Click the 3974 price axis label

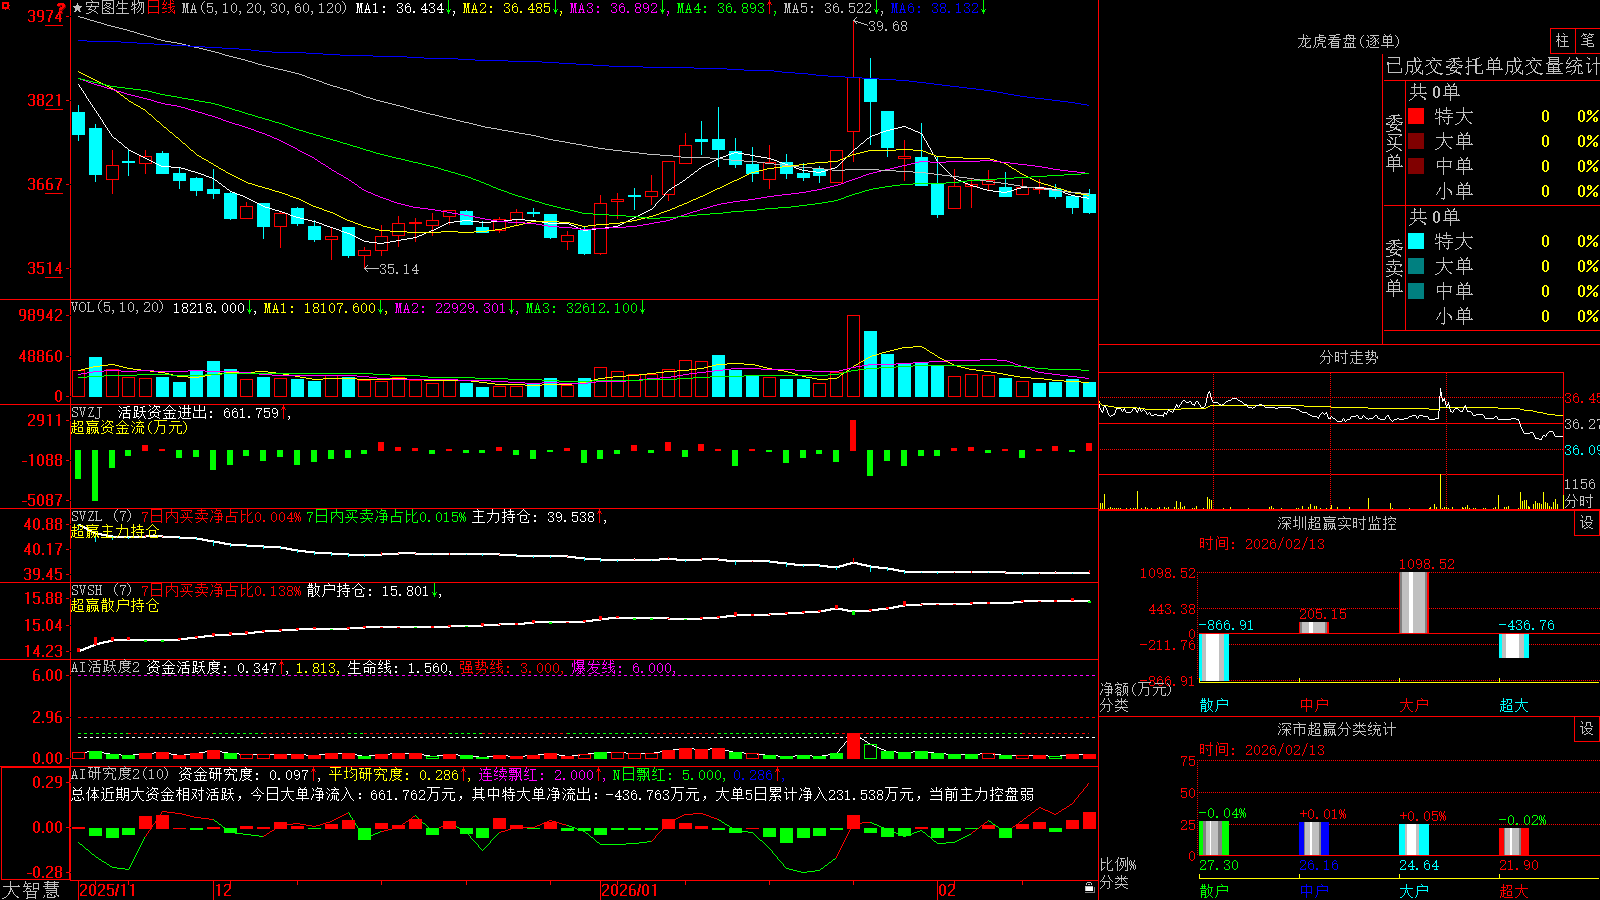pyautogui.click(x=44, y=16)
